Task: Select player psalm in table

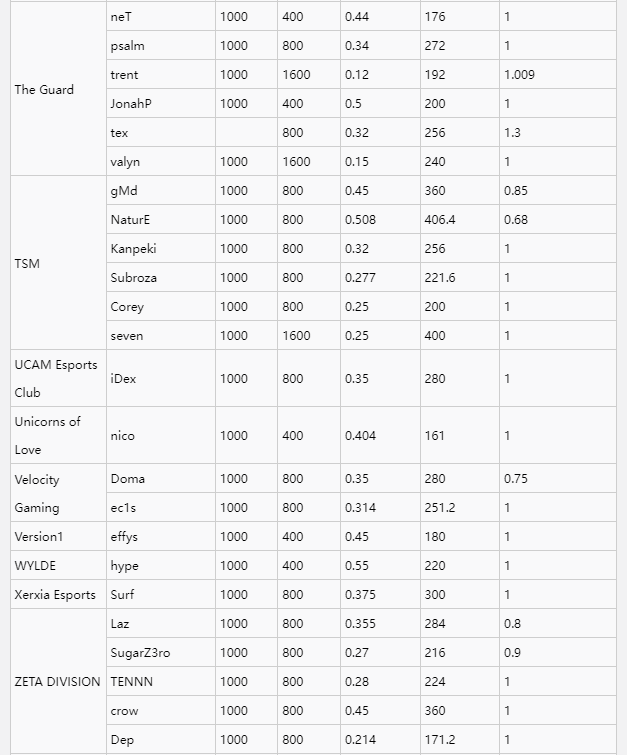Action: pyautogui.click(x=126, y=46)
